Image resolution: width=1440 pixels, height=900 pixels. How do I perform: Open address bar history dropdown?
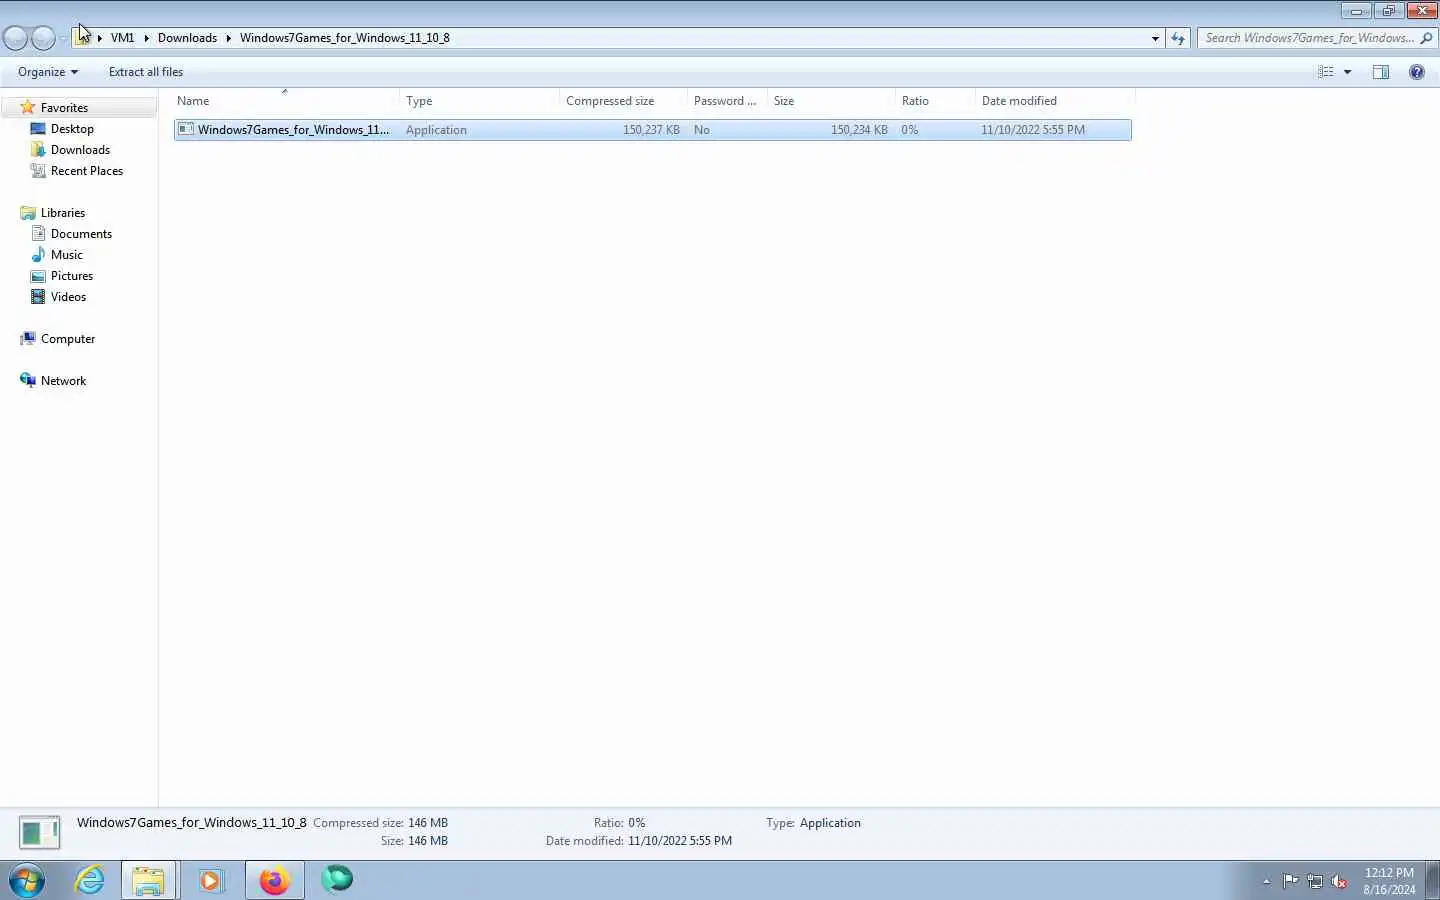tap(1155, 38)
